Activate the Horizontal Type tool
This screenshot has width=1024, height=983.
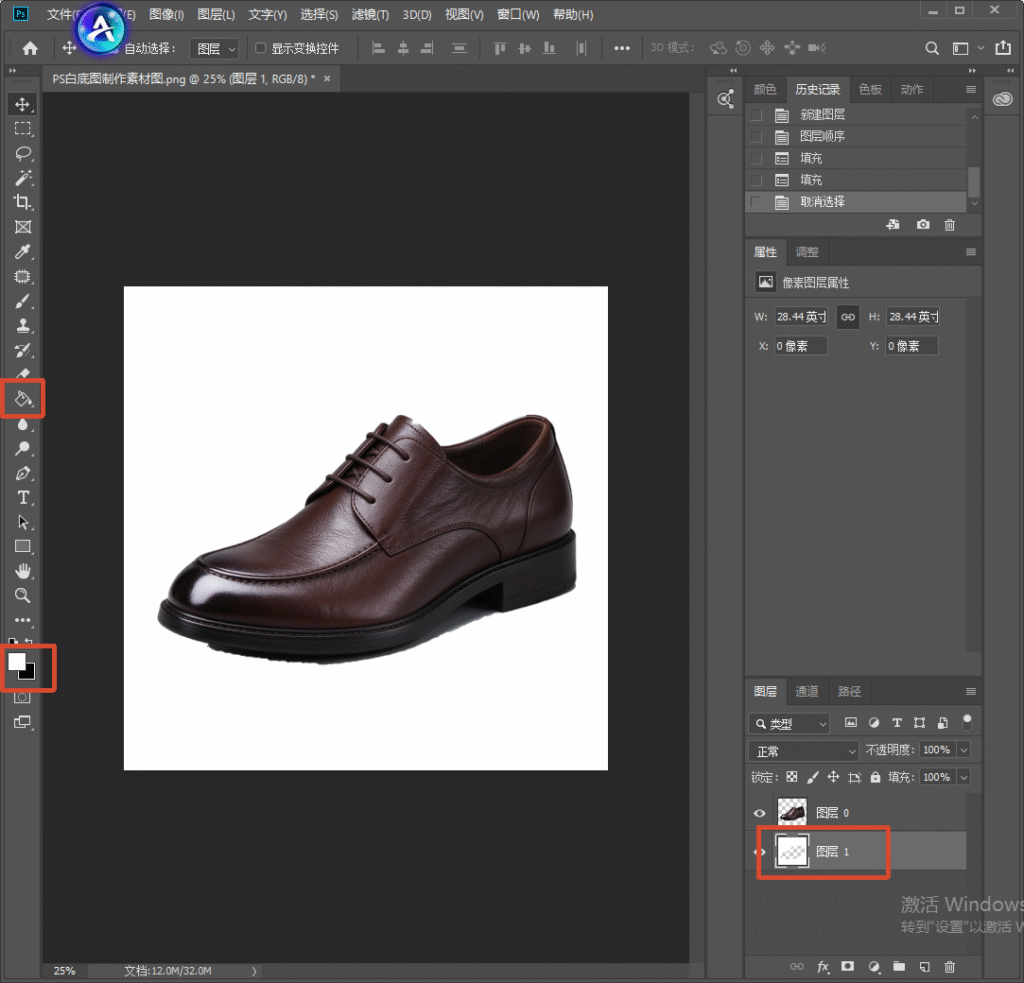[x=23, y=498]
